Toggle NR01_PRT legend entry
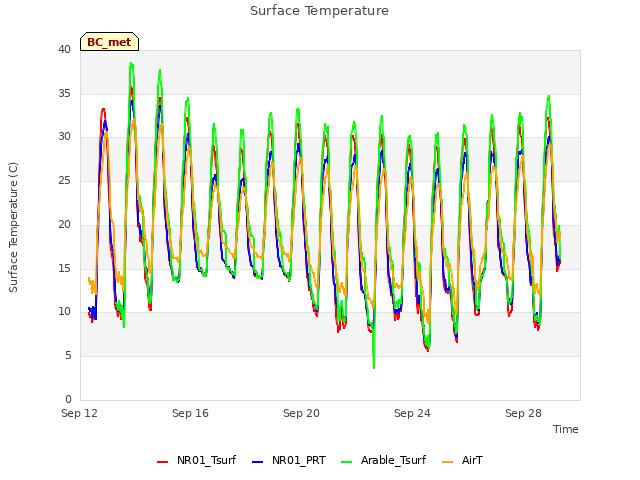Viewport: 640px width, 480px height. (x=289, y=460)
